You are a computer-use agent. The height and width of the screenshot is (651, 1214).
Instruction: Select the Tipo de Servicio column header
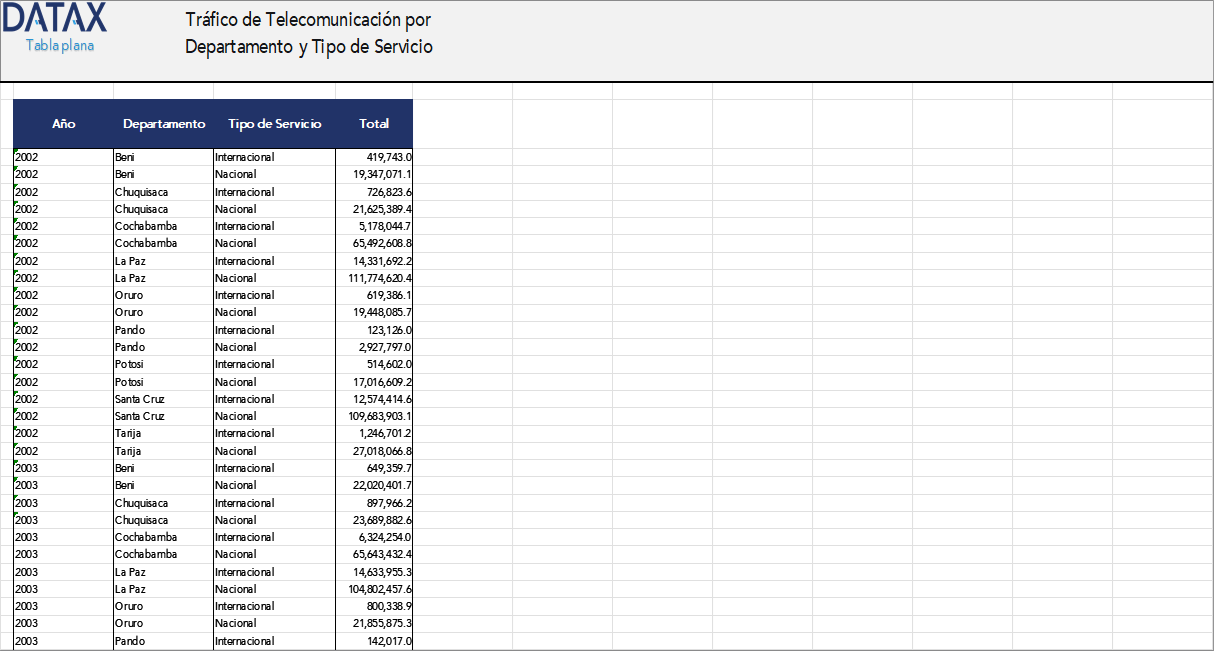pos(275,124)
